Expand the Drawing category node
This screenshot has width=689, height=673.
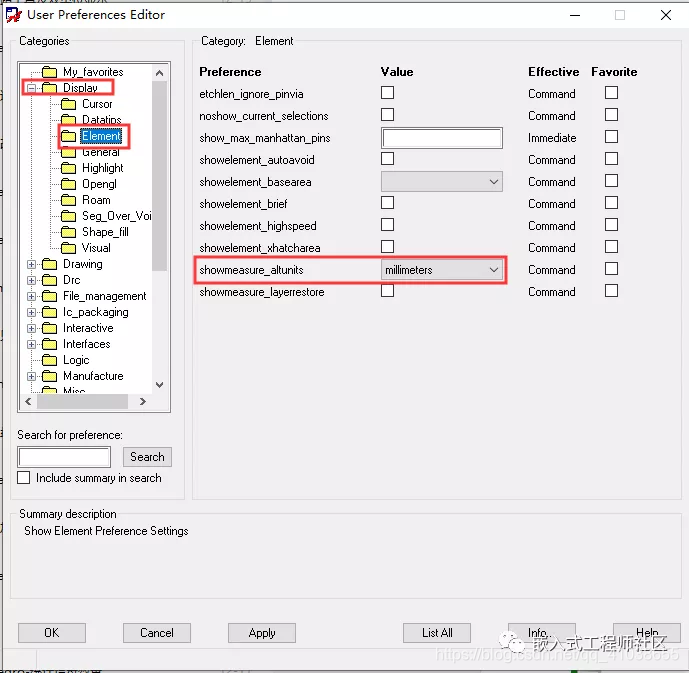[31, 264]
